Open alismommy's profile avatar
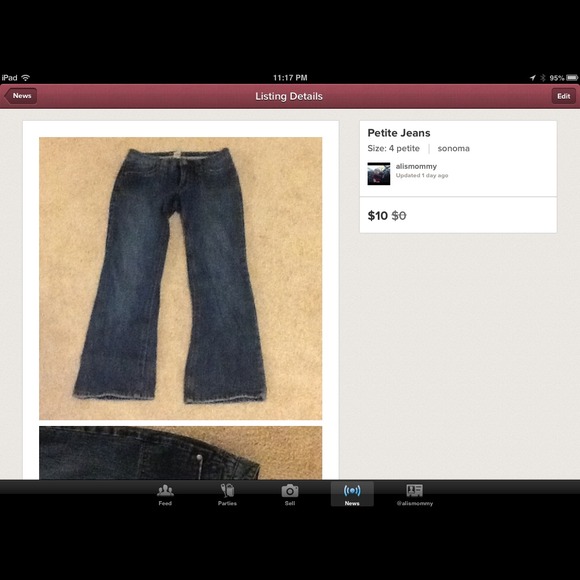This screenshot has height=580, width=580. click(x=378, y=173)
